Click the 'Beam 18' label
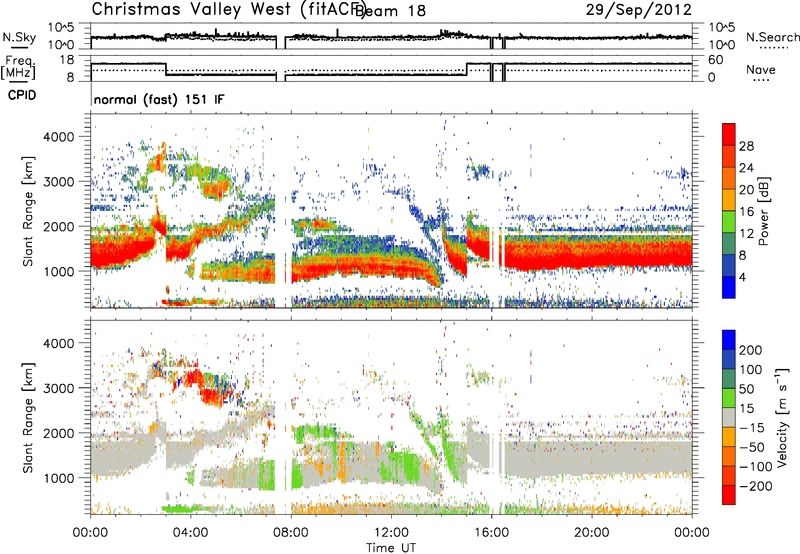The image size is (800, 554). pyautogui.click(x=390, y=11)
